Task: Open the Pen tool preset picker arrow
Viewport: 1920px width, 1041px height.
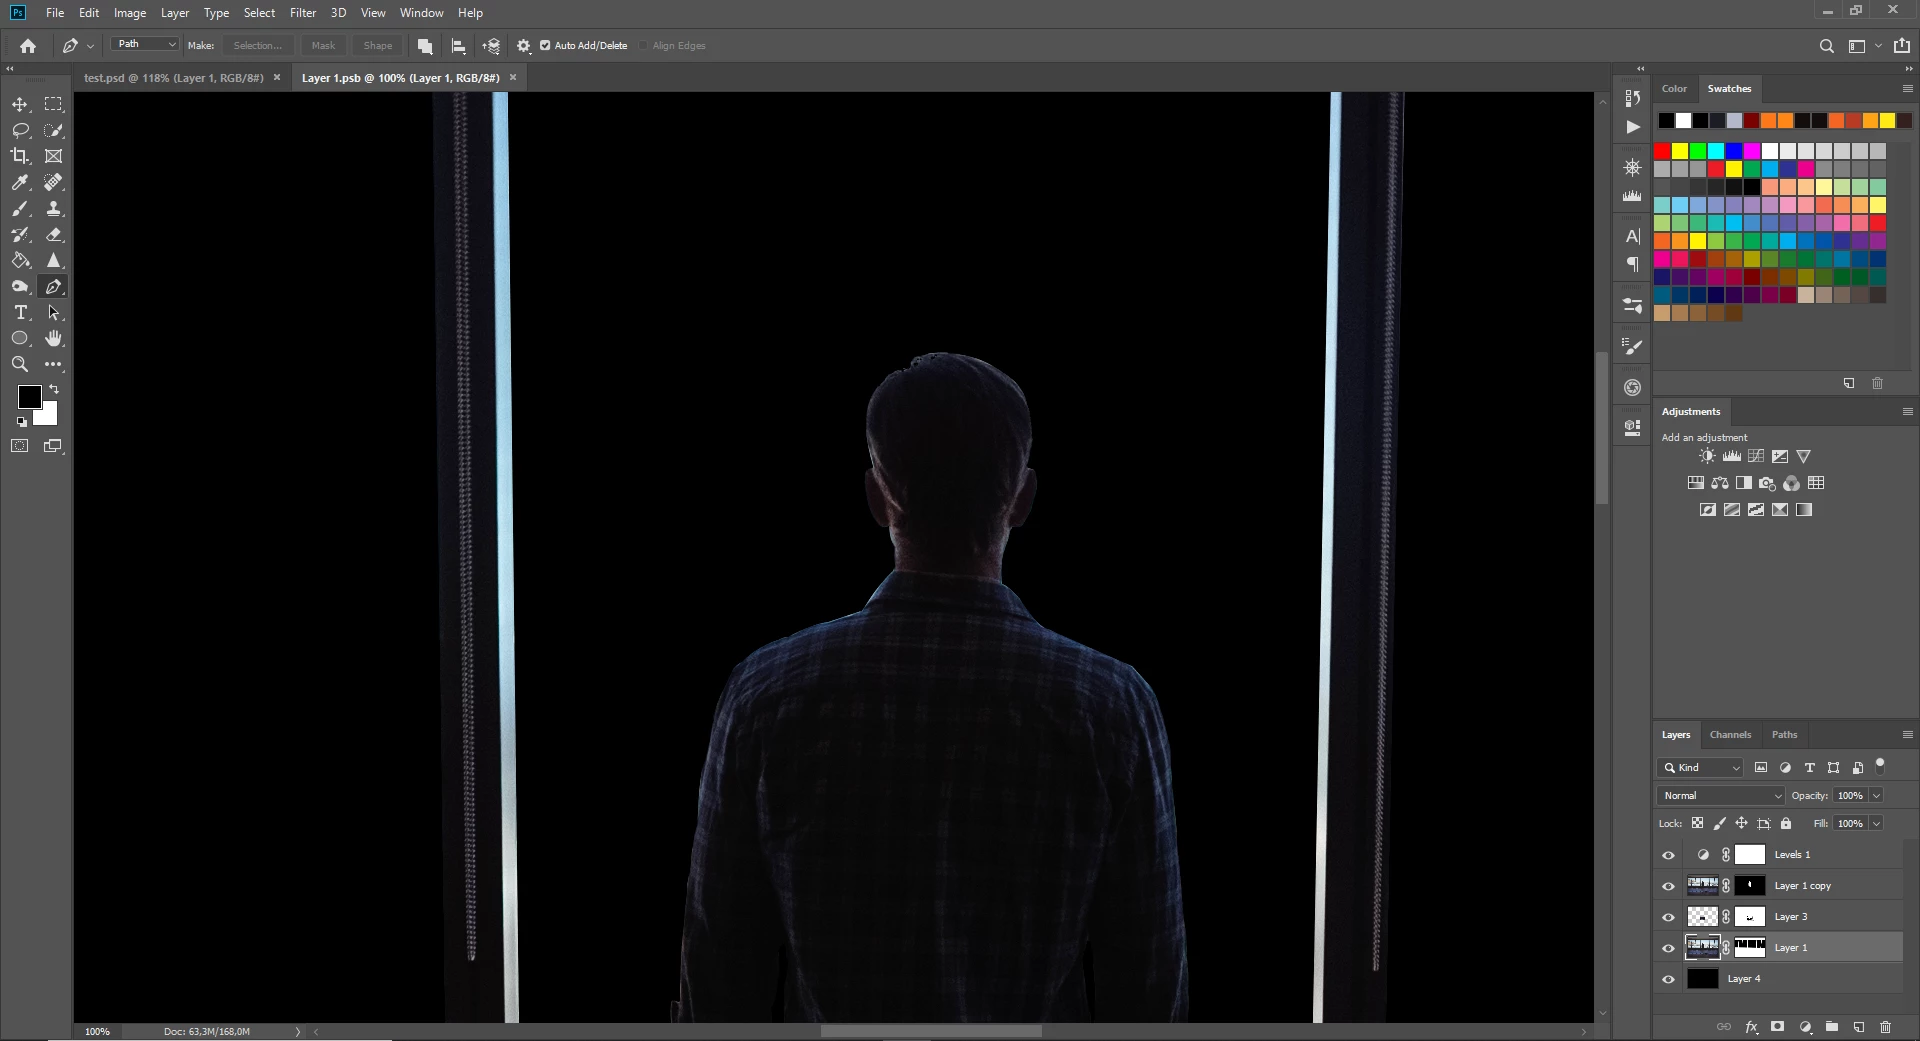Action: click(90, 46)
